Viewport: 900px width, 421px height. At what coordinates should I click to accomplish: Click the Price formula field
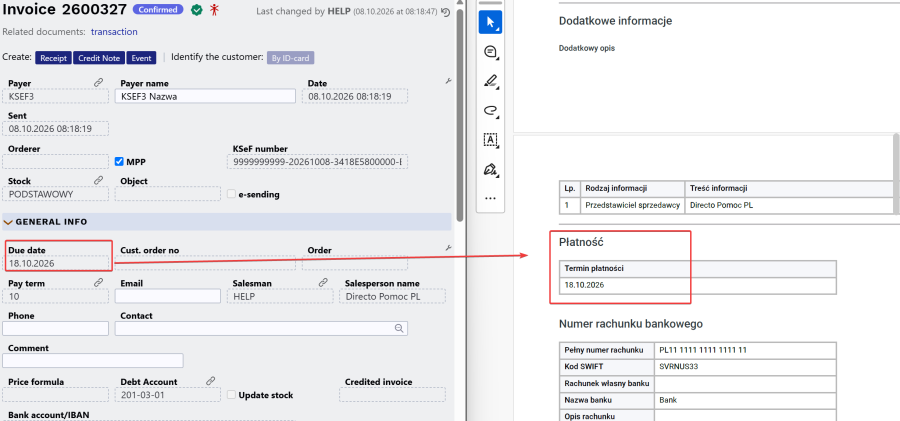pyautogui.click(x=56, y=395)
